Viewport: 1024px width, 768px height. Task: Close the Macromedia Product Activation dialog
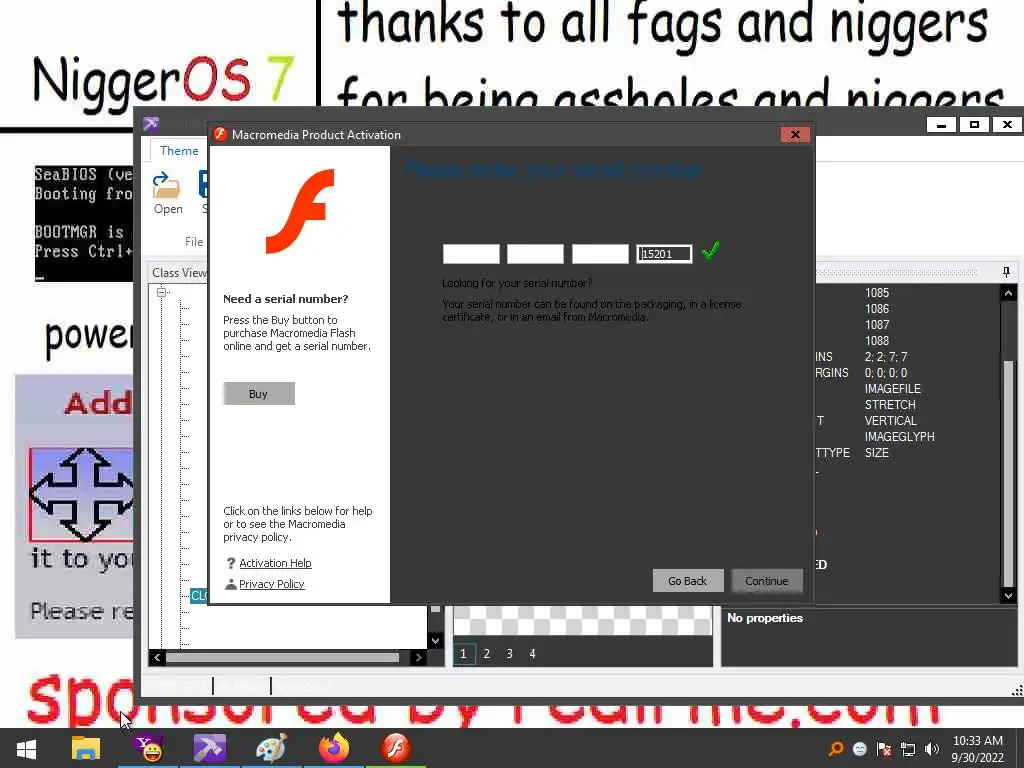pos(795,135)
